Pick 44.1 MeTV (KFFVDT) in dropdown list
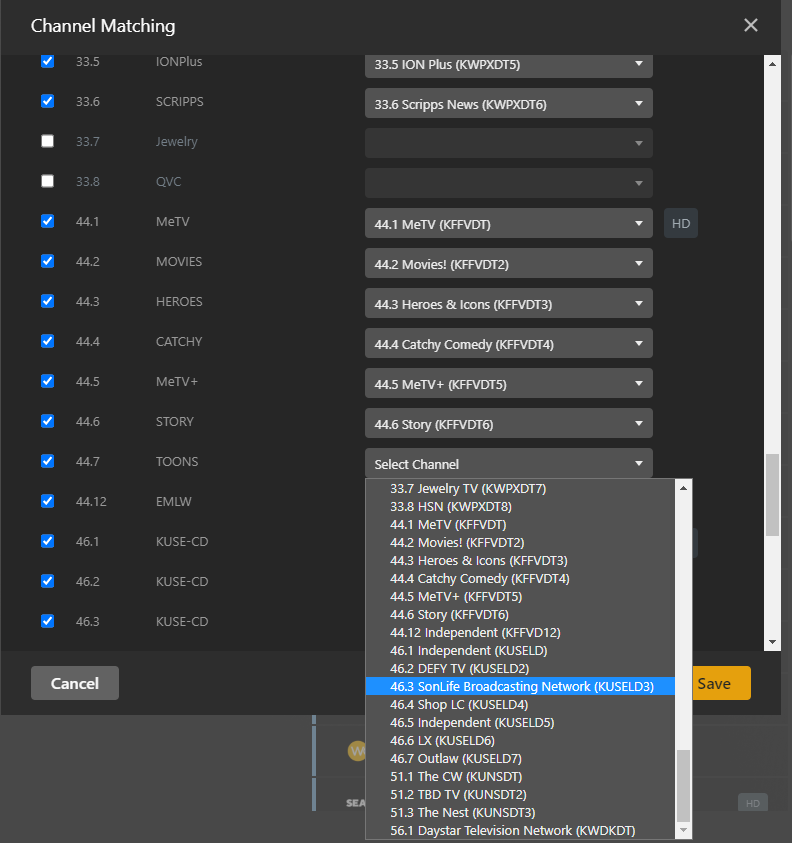Image resolution: width=792 pixels, height=843 pixels. (x=520, y=524)
